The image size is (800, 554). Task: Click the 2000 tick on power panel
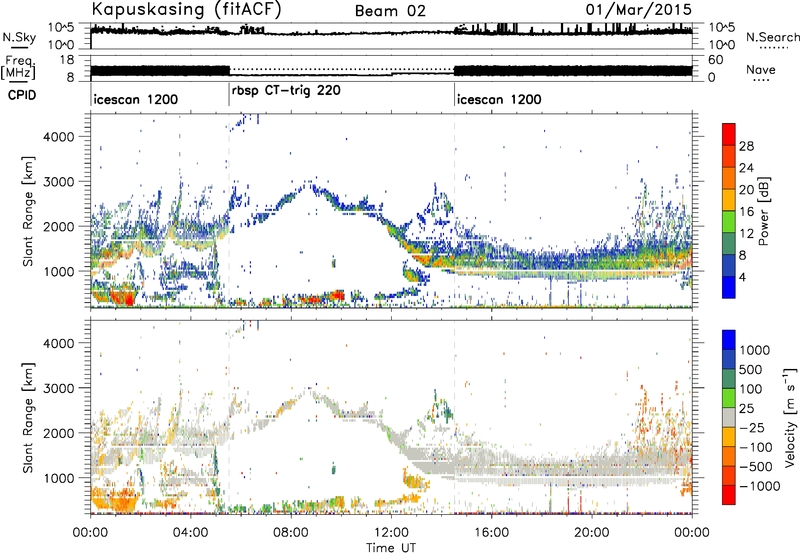coord(61,226)
